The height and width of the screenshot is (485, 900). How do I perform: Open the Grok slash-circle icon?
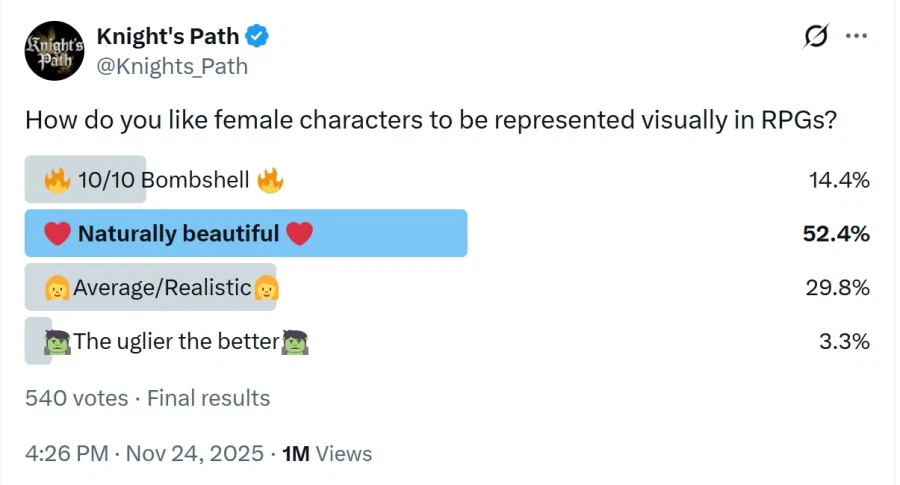click(816, 37)
